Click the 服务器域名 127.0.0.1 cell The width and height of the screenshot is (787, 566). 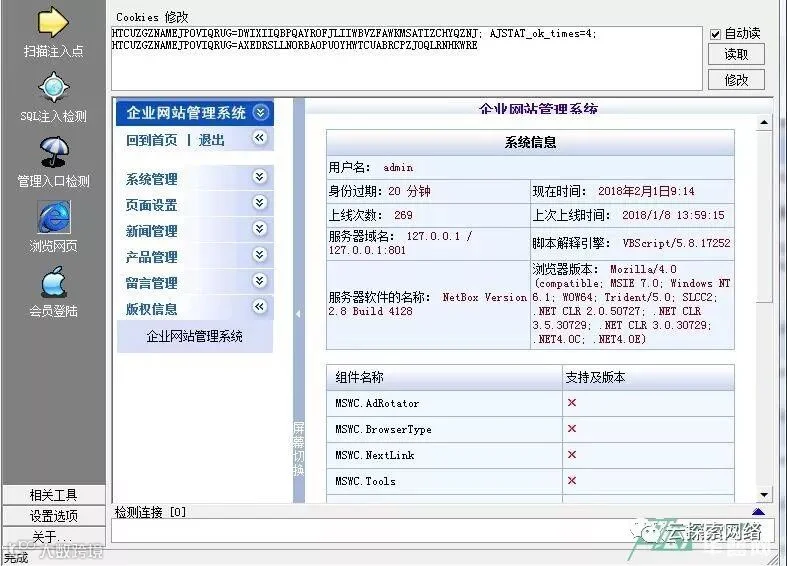[428, 243]
